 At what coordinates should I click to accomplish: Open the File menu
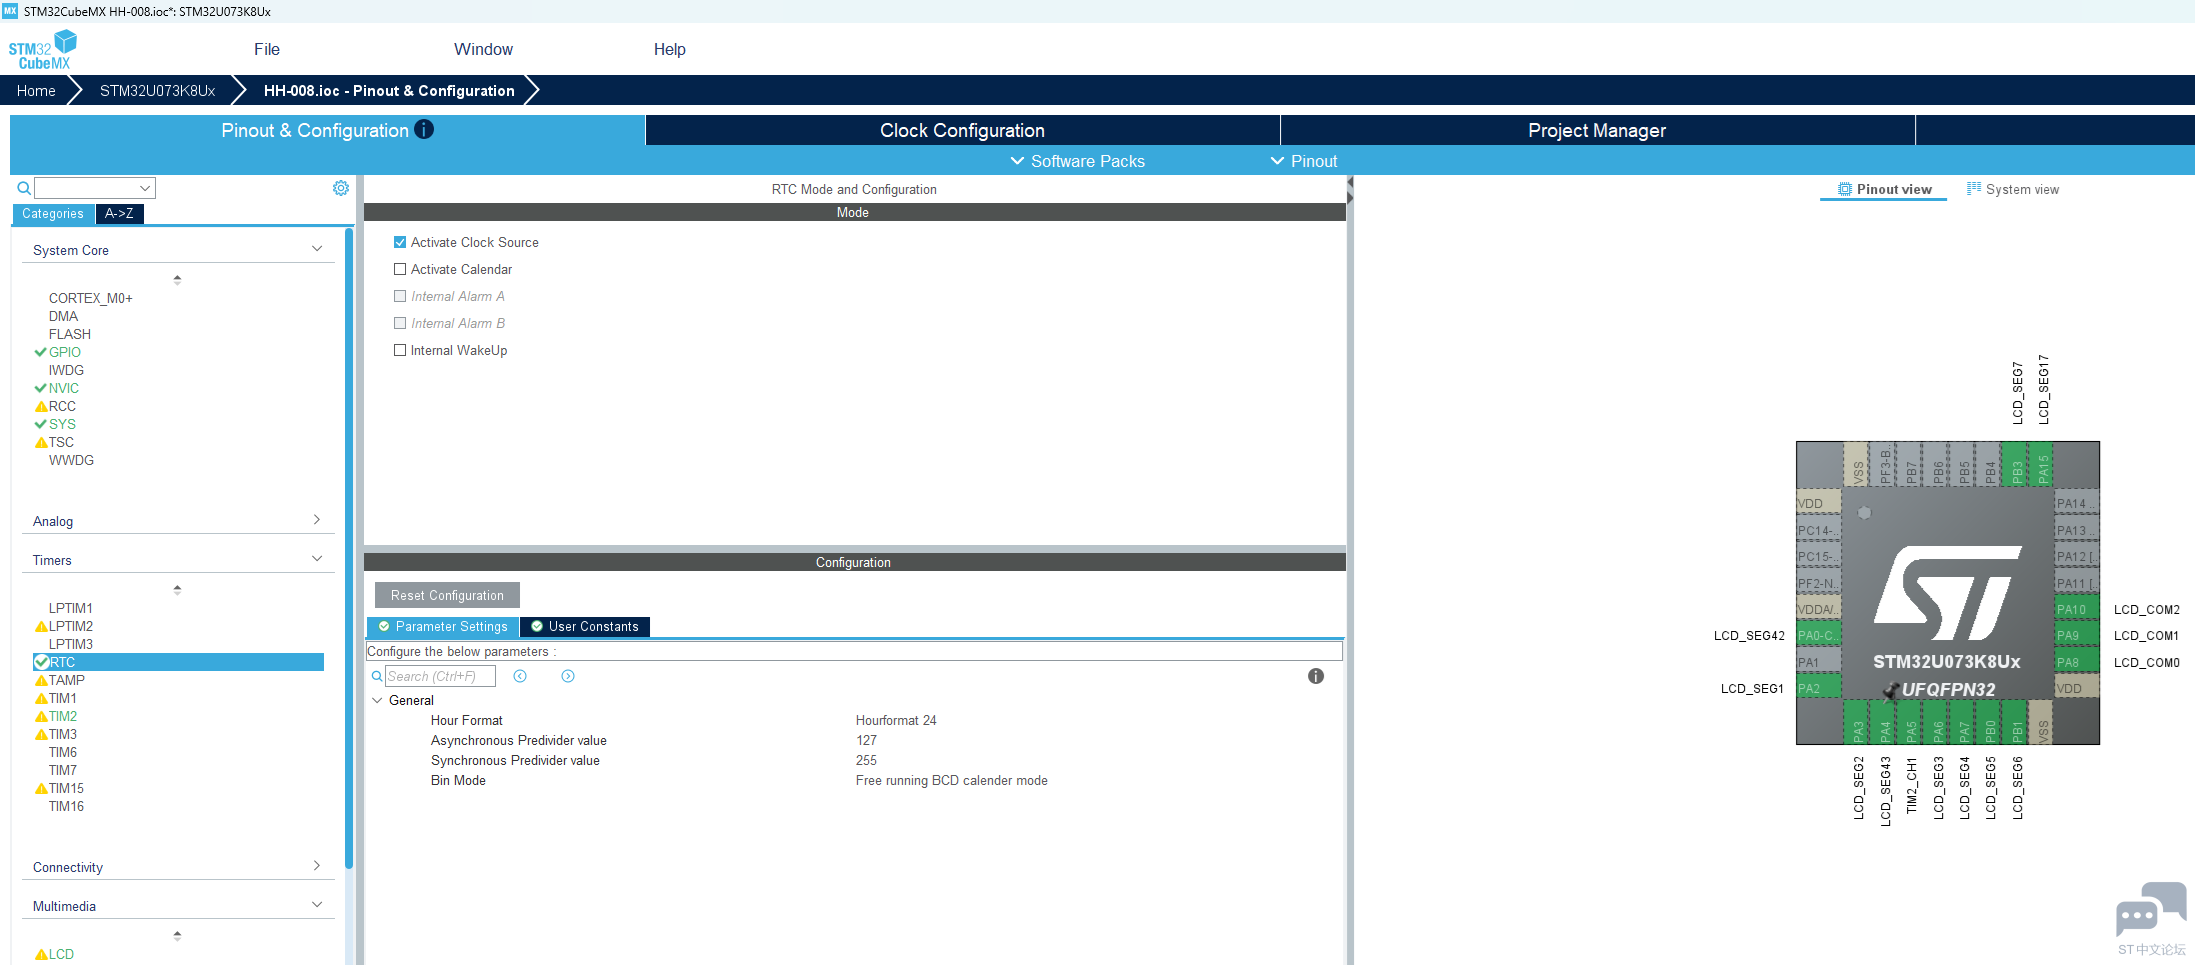[x=267, y=49]
